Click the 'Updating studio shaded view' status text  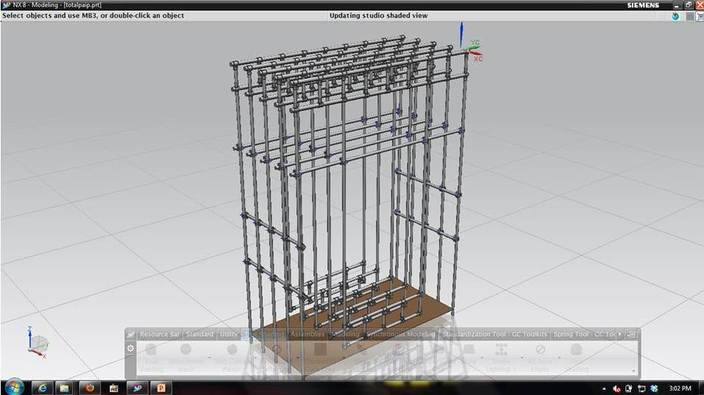tap(378, 16)
